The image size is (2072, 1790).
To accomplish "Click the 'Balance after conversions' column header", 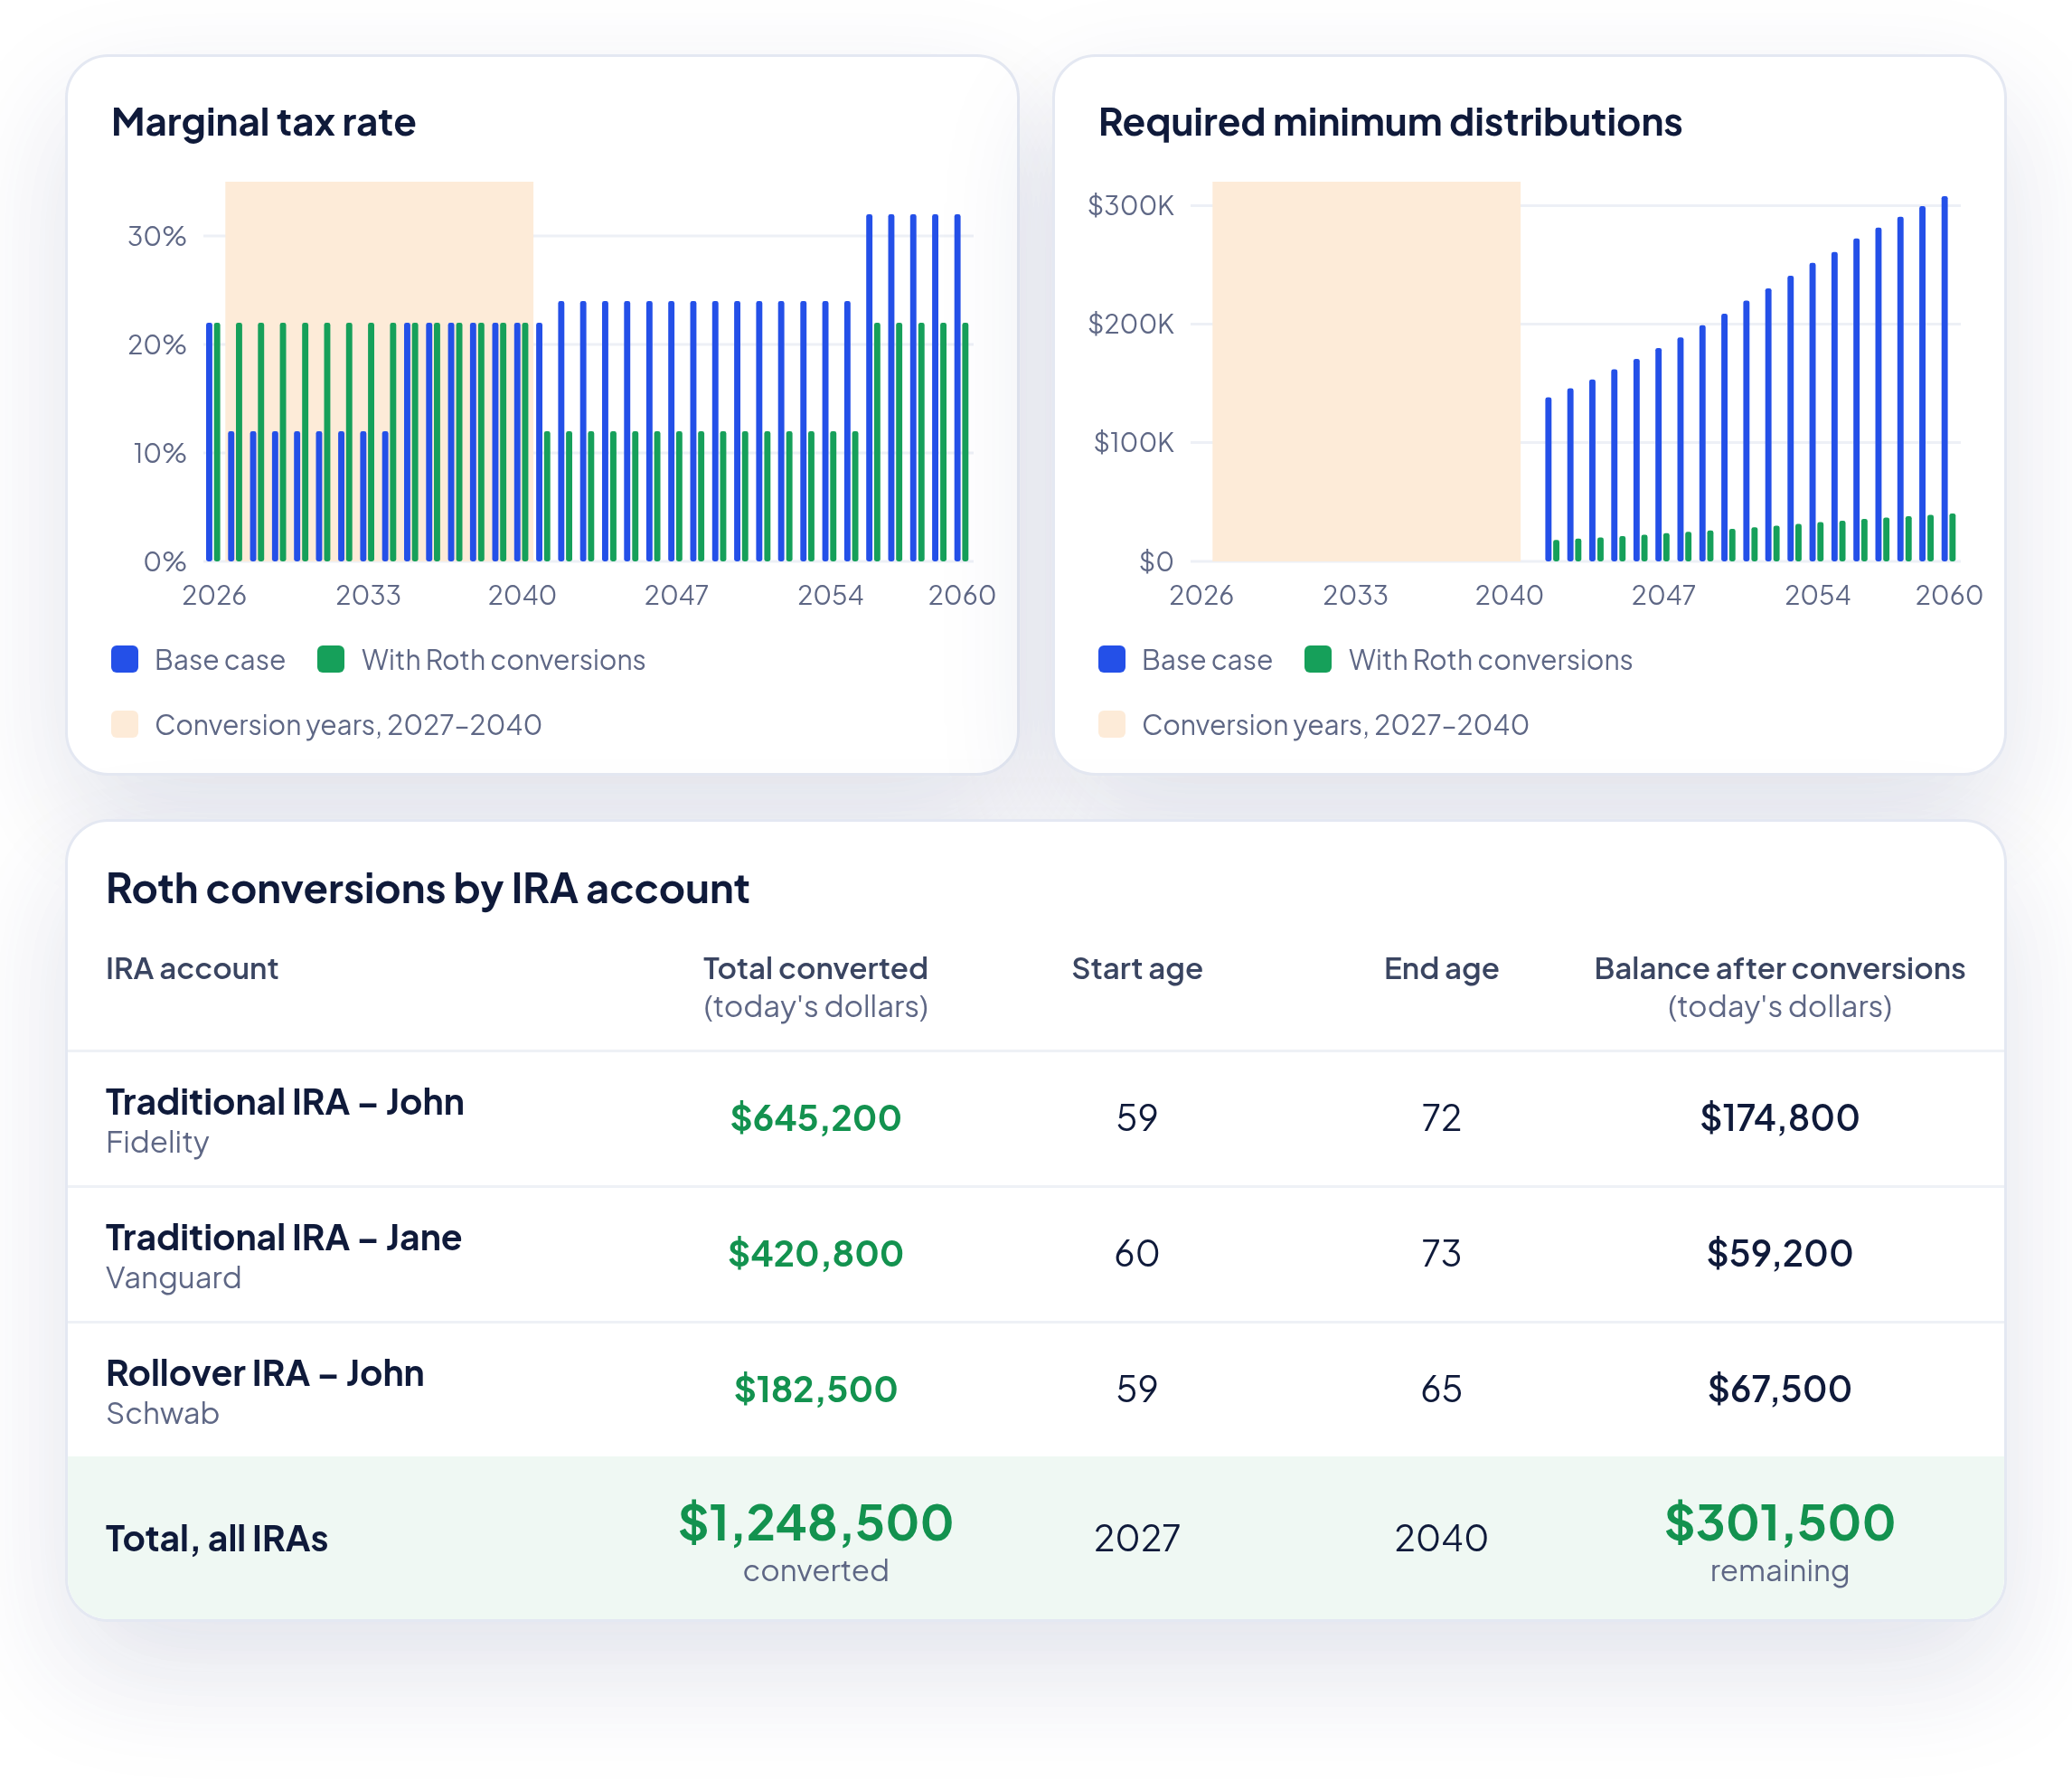I will point(1779,969).
